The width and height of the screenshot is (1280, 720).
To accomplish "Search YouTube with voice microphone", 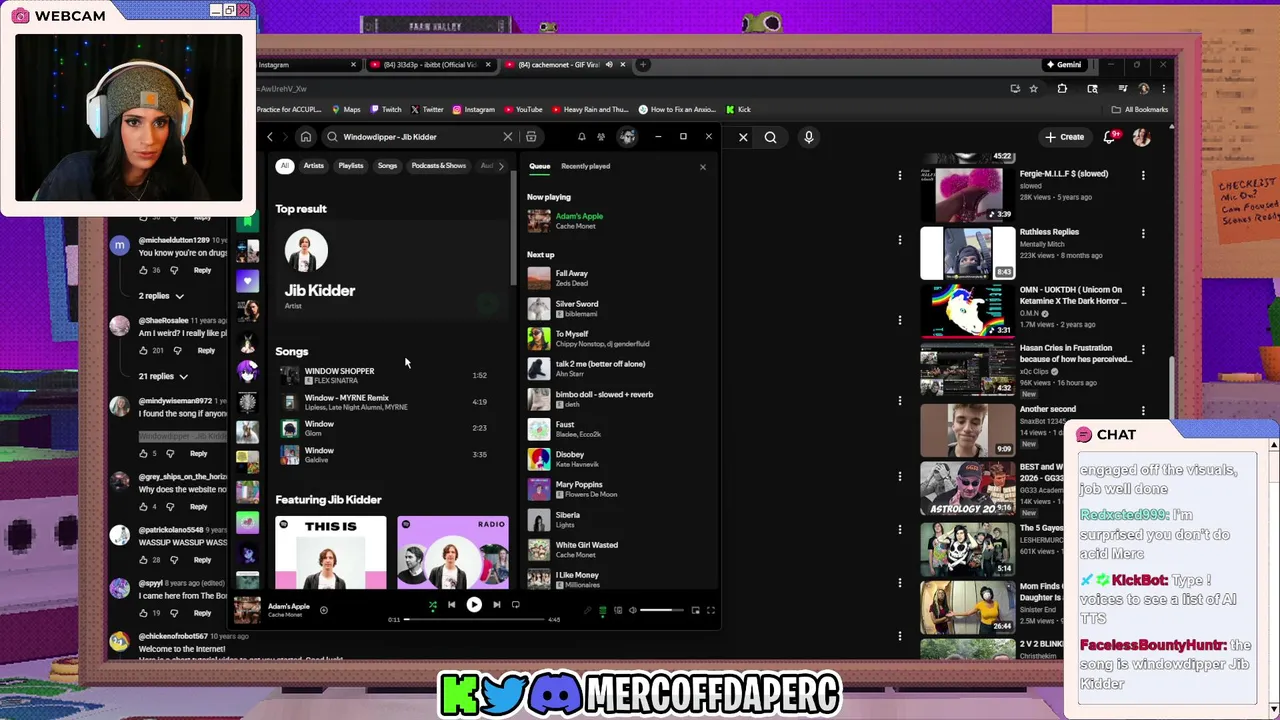I will (808, 137).
